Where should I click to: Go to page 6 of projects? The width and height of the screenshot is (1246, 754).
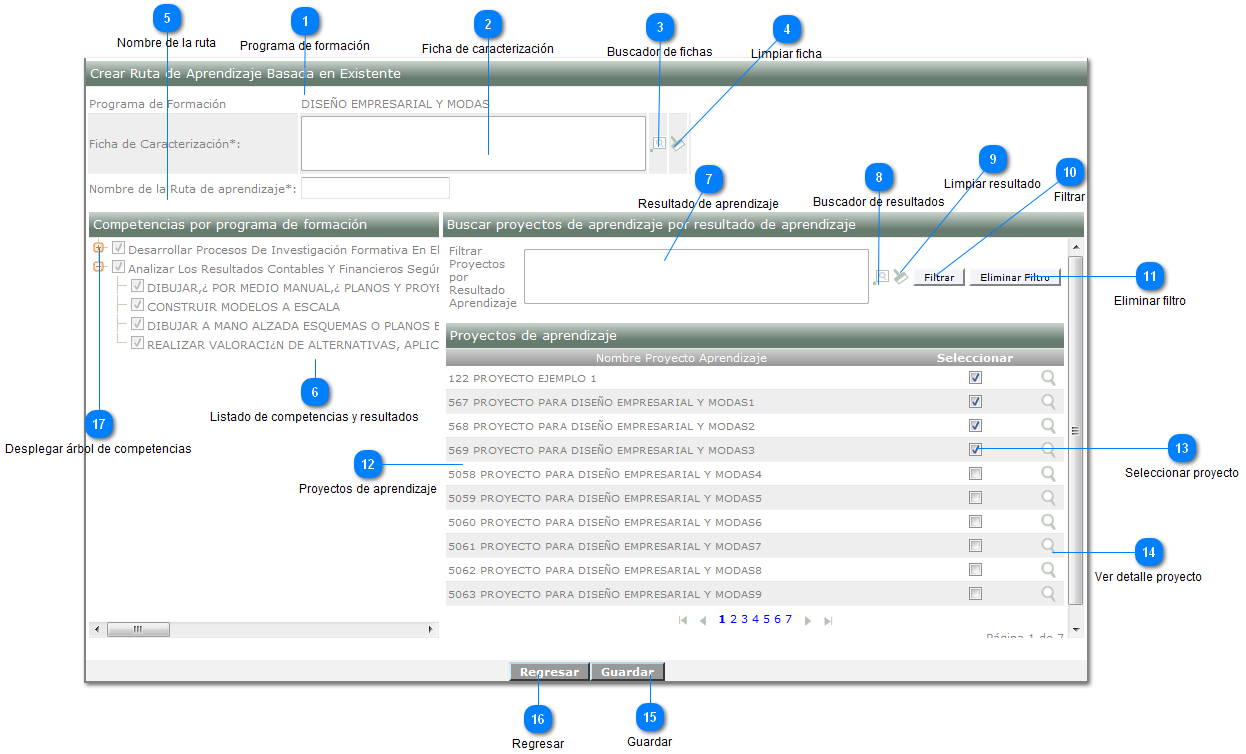pyautogui.click(x=778, y=620)
